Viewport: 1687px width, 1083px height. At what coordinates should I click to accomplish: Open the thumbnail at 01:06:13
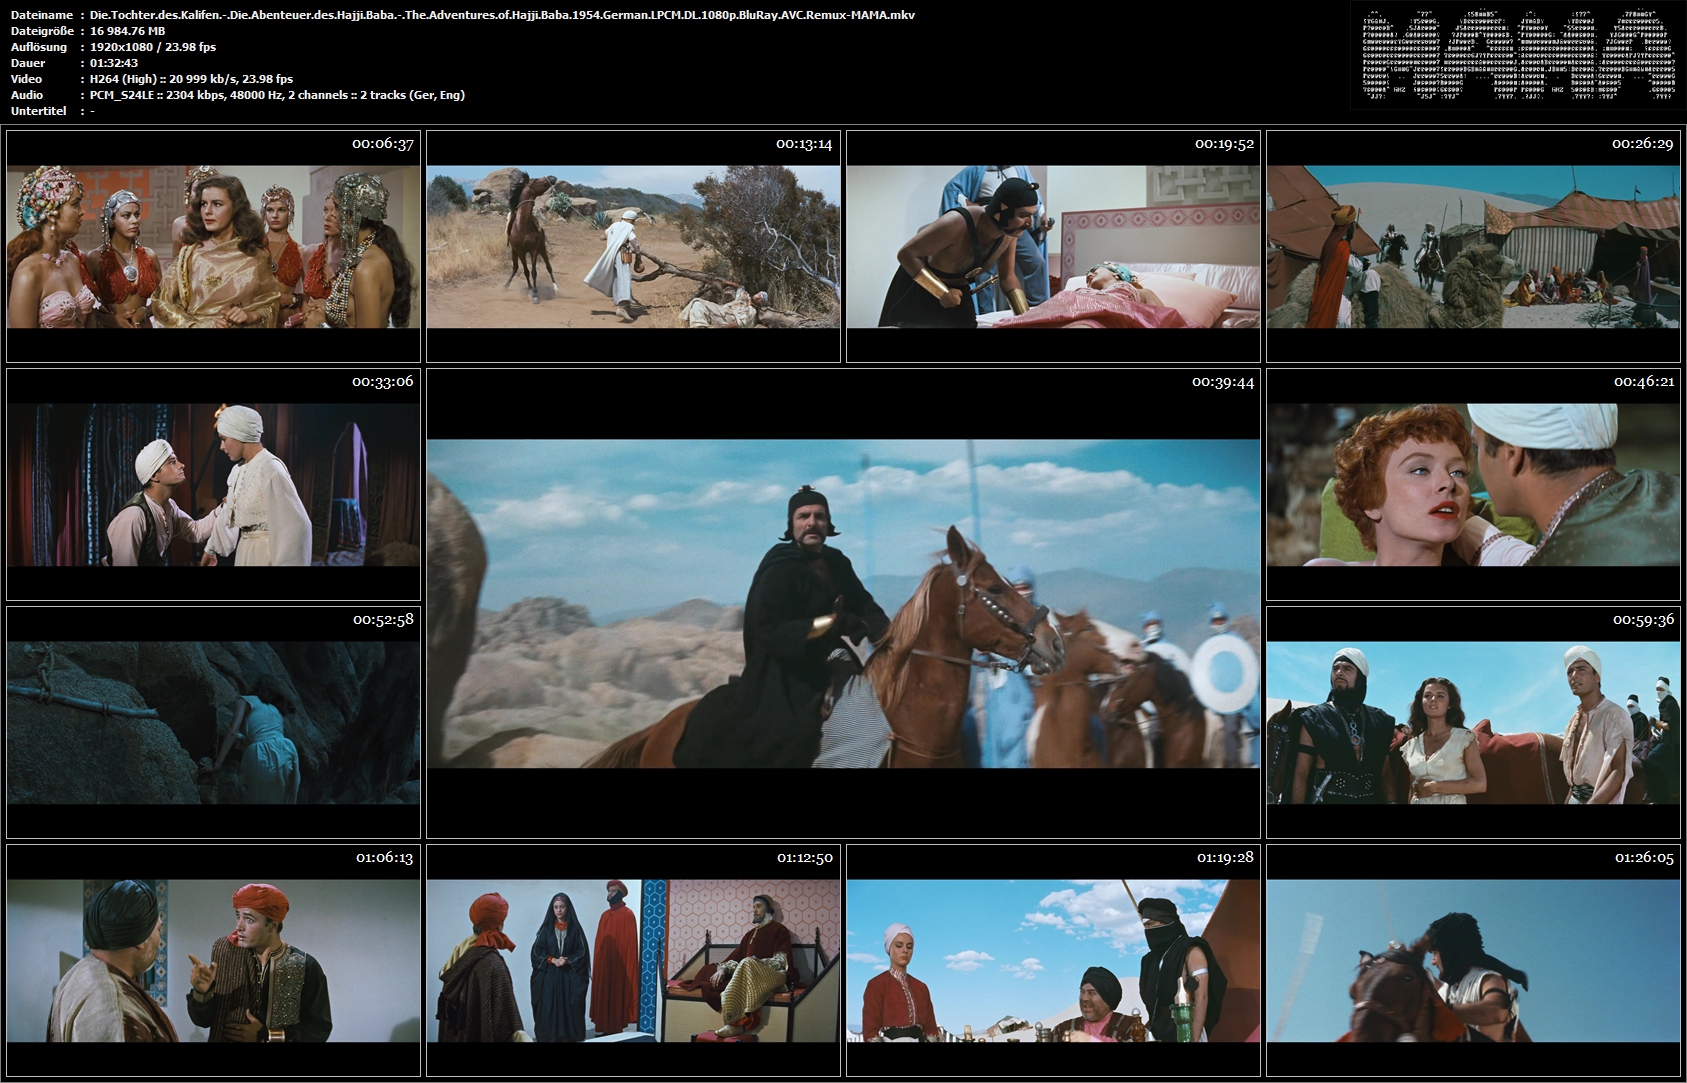(x=213, y=960)
